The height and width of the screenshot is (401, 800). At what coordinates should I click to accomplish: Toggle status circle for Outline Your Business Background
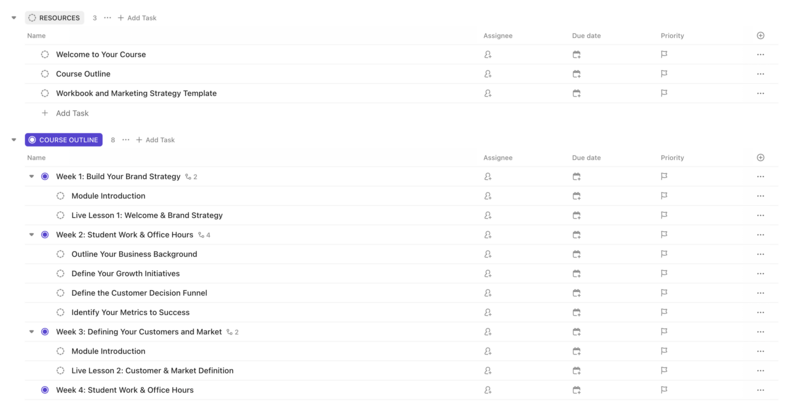click(x=61, y=254)
